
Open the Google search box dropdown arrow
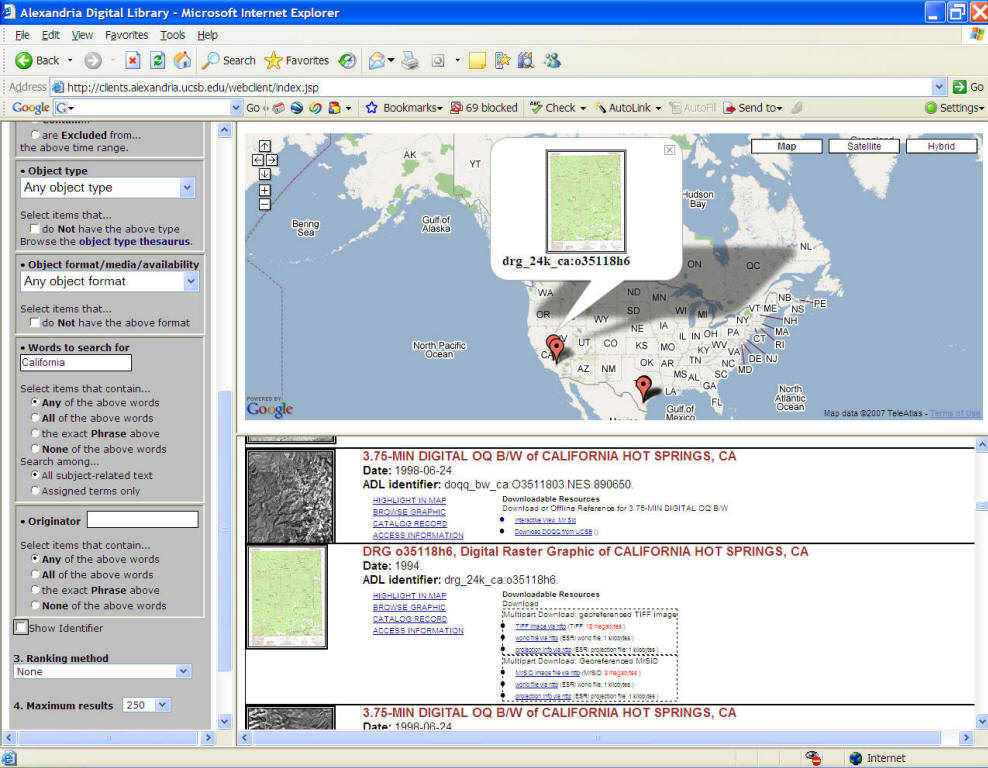pyautogui.click(x=236, y=108)
